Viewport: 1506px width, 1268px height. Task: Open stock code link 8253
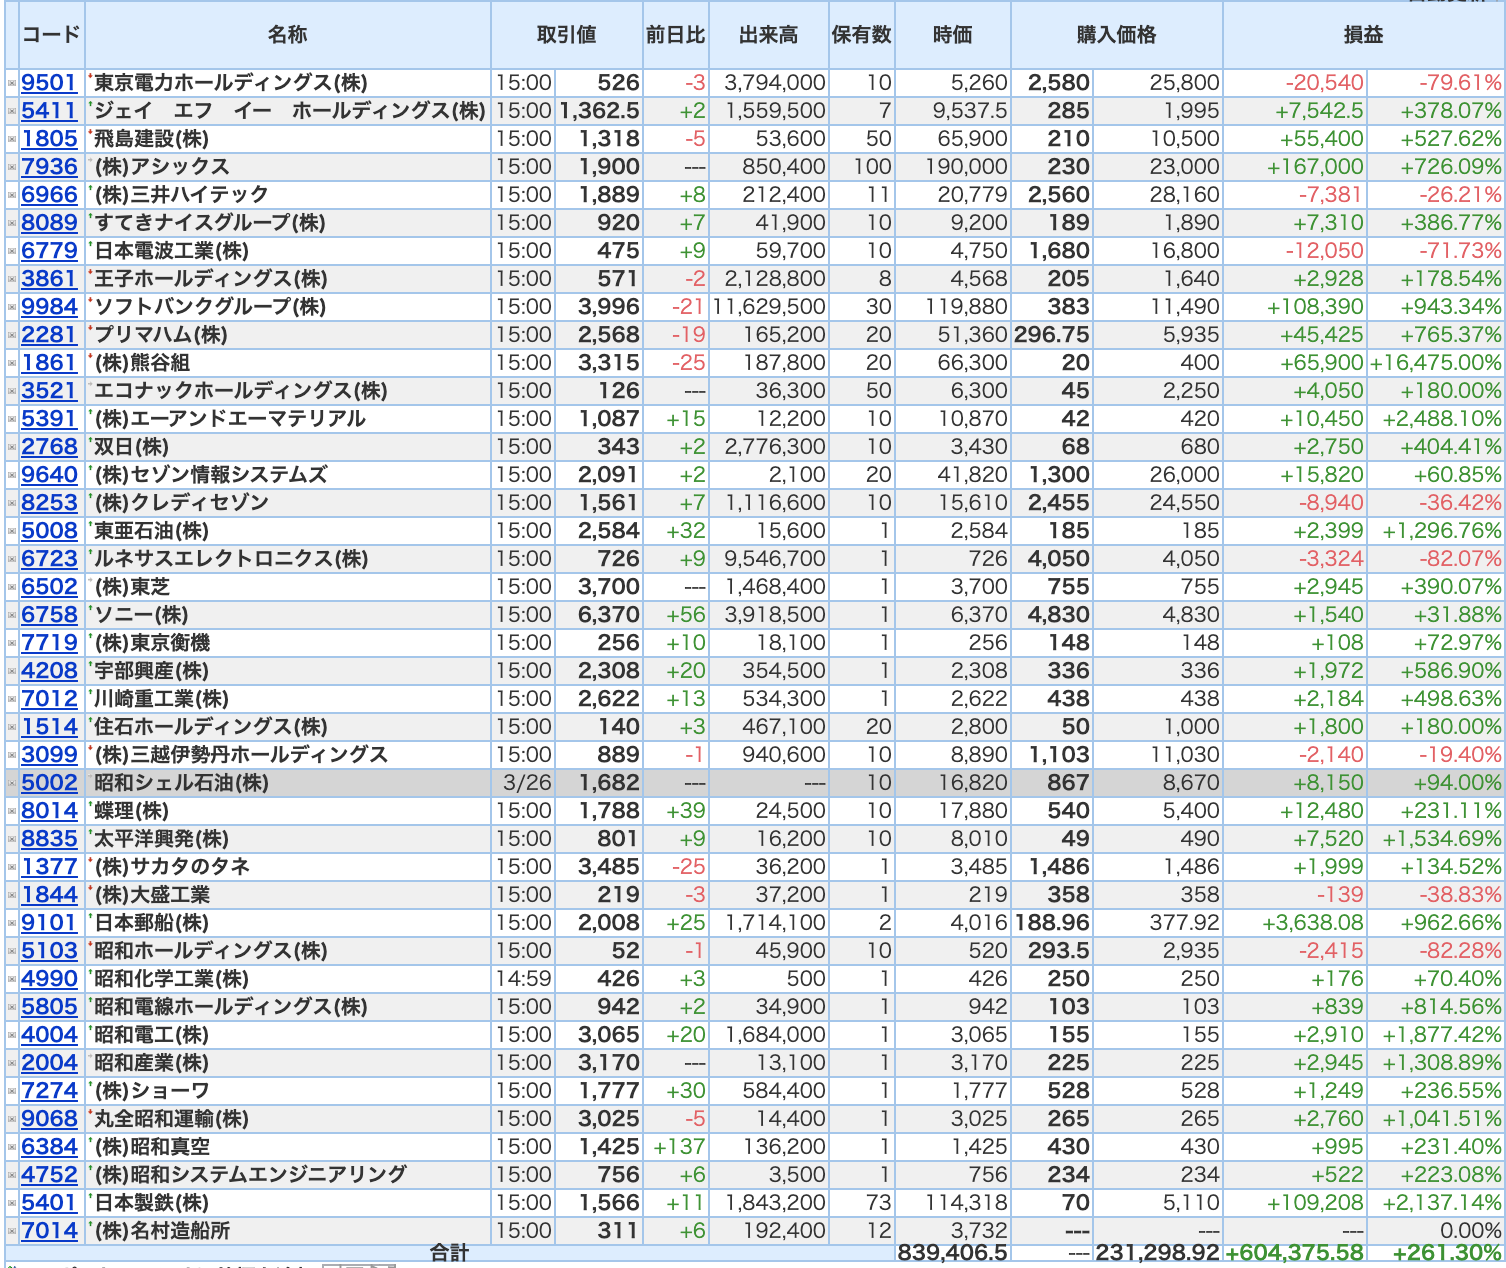pyautogui.click(x=49, y=503)
